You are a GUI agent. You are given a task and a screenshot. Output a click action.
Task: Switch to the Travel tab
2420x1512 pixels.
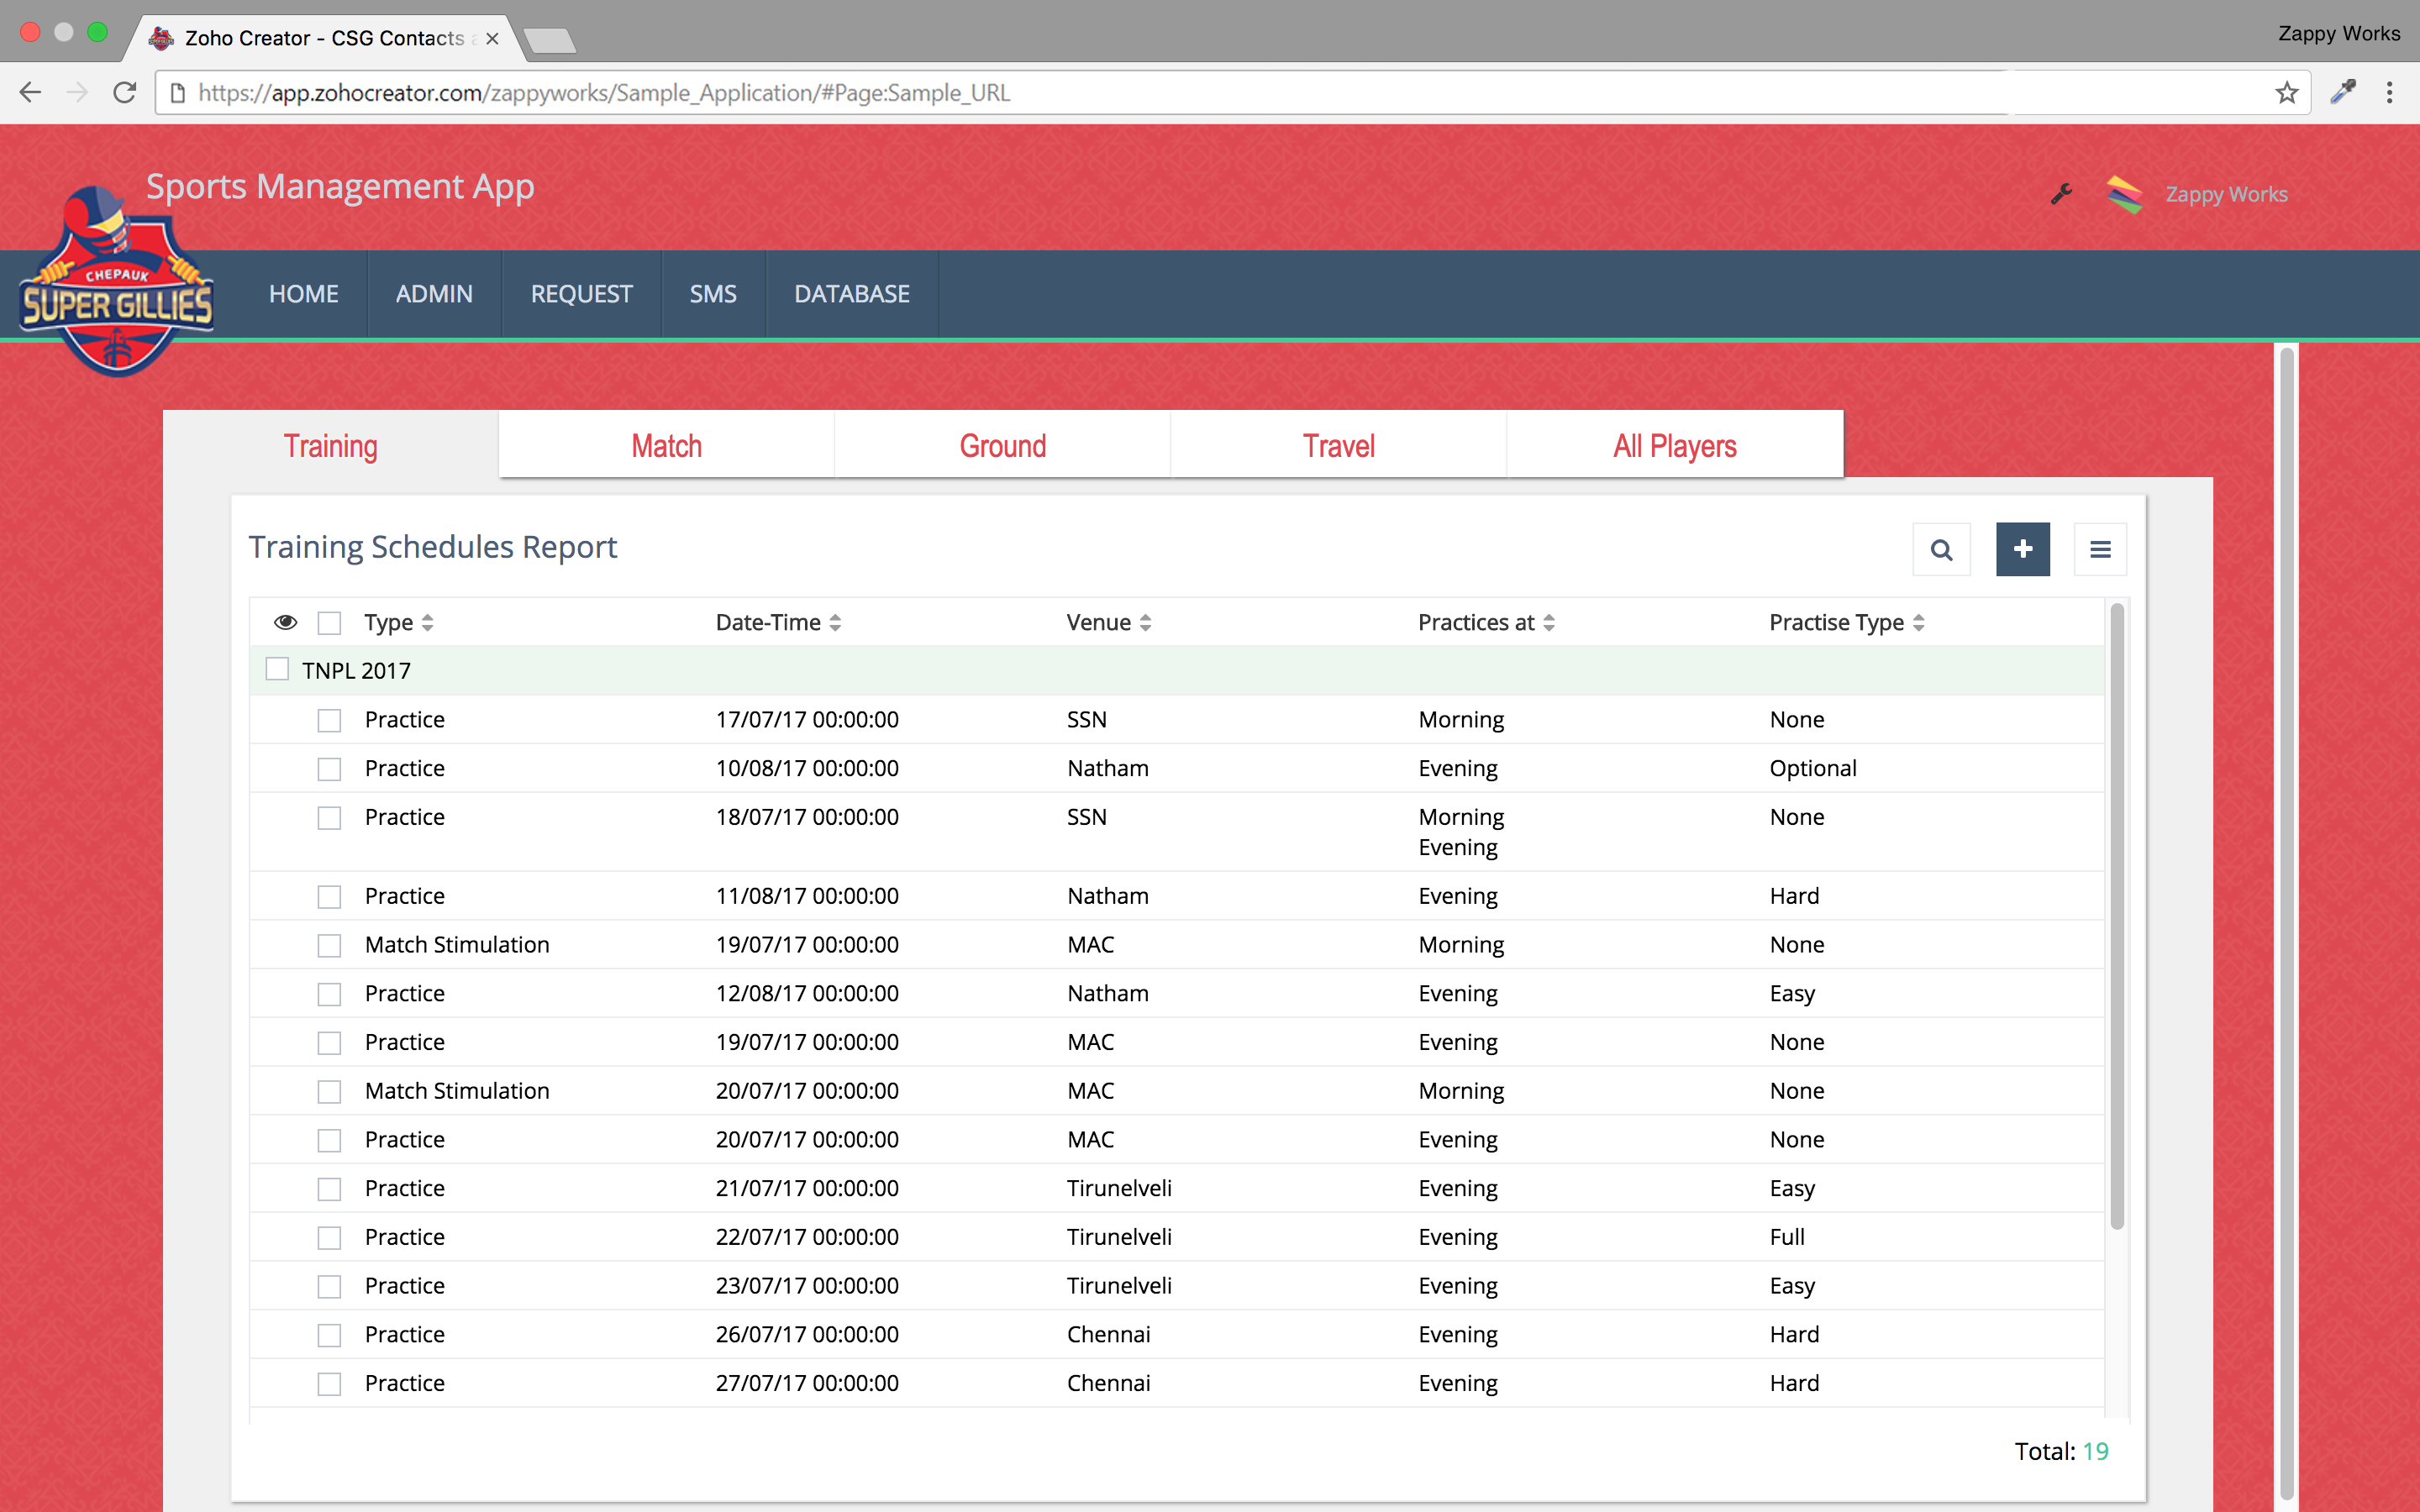pyautogui.click(x=1339, y=445)
